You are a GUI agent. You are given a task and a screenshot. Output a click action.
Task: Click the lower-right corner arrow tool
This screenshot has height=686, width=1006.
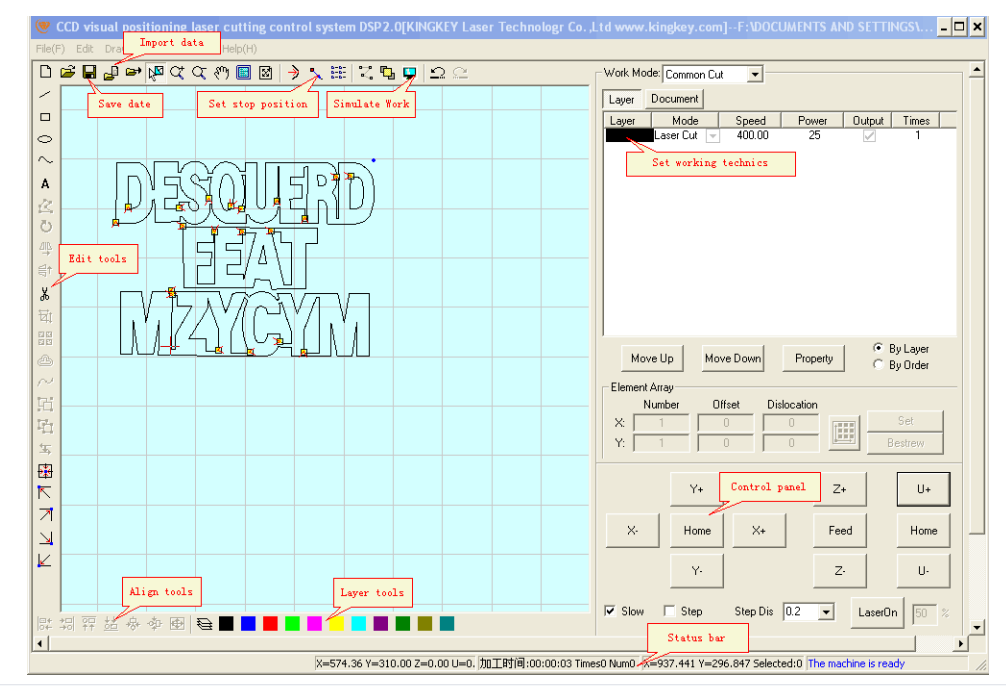pyautogui.click(x=45, y=538)
